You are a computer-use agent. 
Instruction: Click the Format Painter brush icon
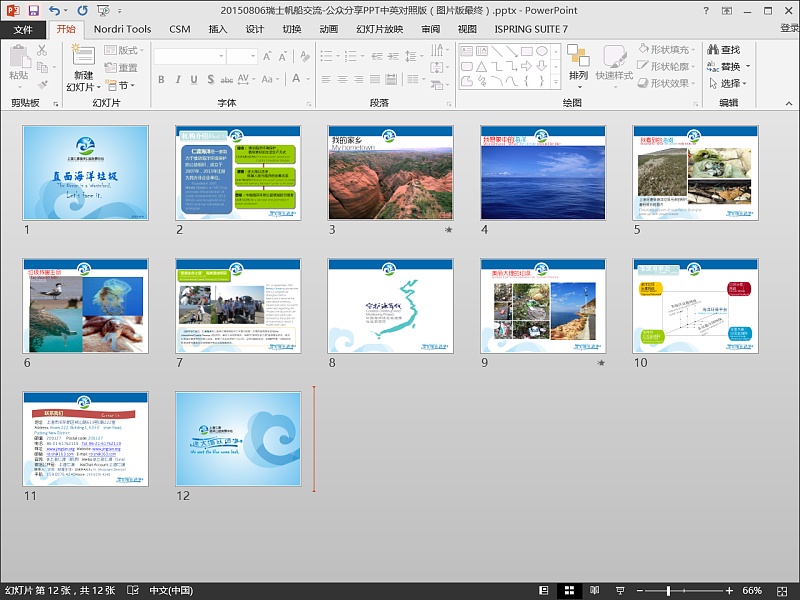42,84
